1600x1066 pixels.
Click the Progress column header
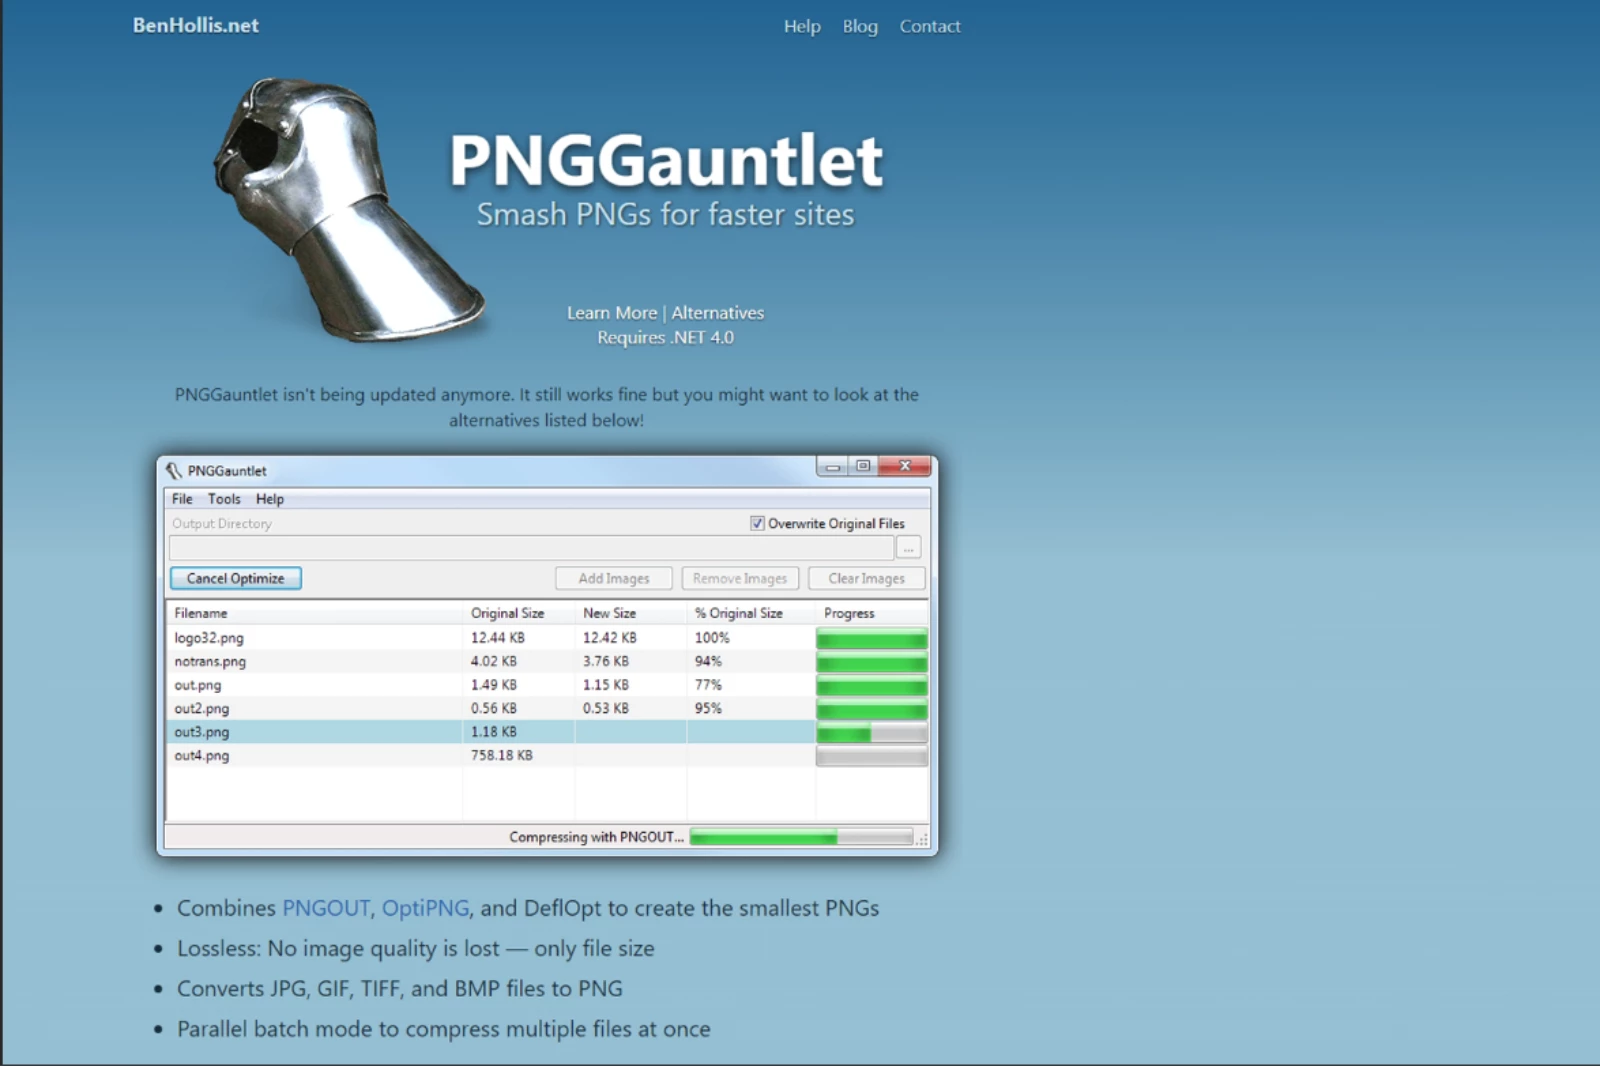(x=872, y=613)
